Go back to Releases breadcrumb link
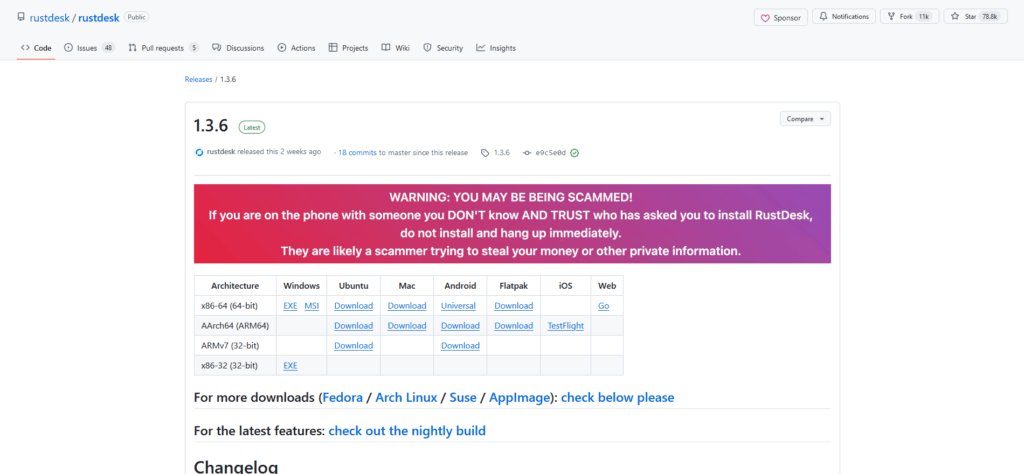 click(199, 79)
